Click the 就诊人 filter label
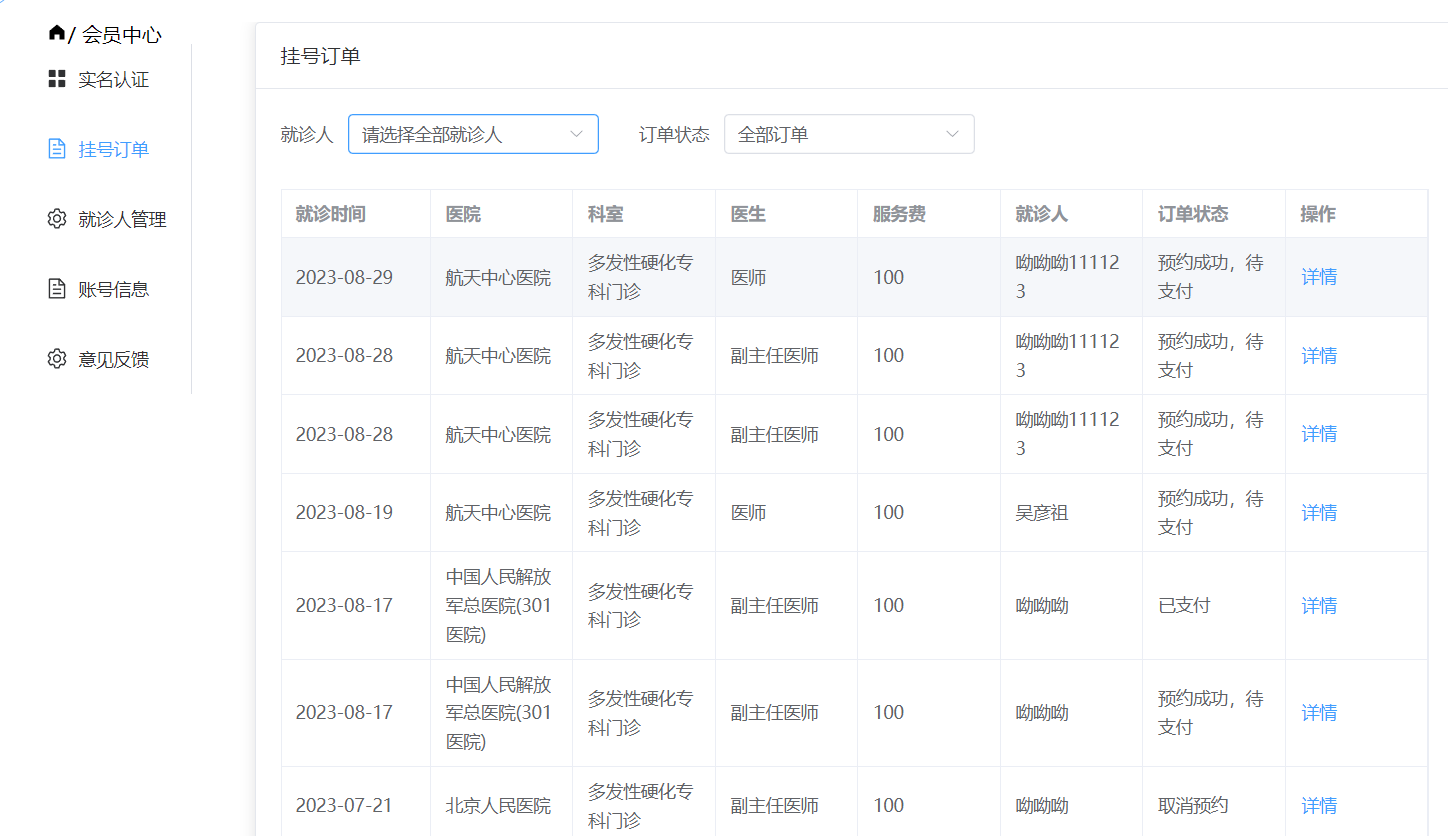This screenshot has height=836, width=1448. pyautogui.click(x=306, y=134)
